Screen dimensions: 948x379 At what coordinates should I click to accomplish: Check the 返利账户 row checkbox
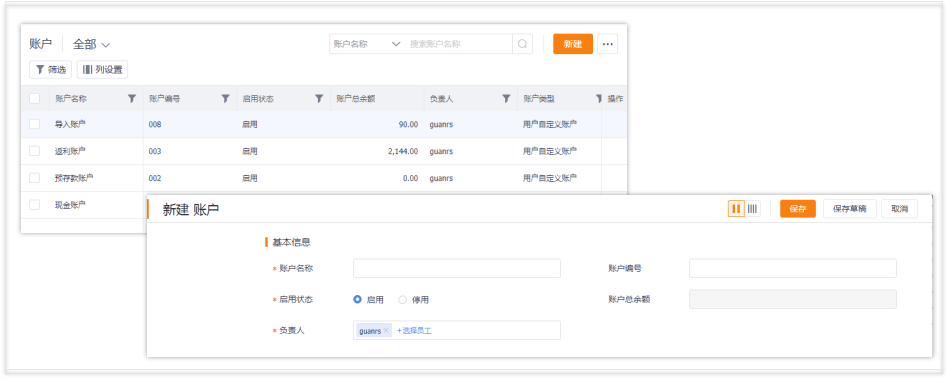[34, 151]
